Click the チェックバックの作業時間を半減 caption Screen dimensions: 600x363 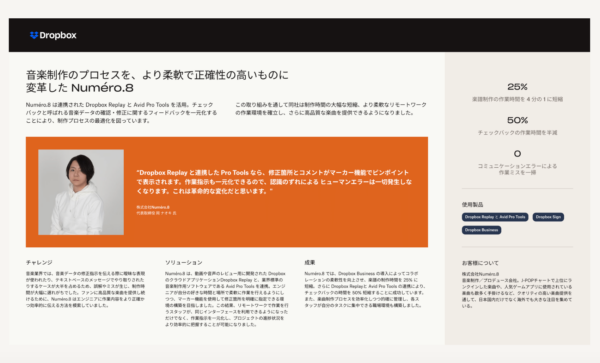tap(517, 133)
